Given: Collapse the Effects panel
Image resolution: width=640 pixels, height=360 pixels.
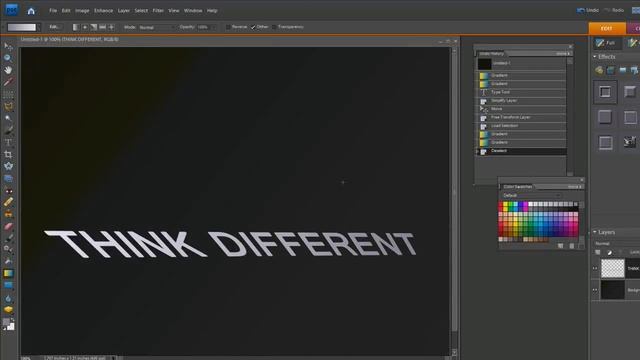Looking at the screenshot, I should (x=595, y=57).
